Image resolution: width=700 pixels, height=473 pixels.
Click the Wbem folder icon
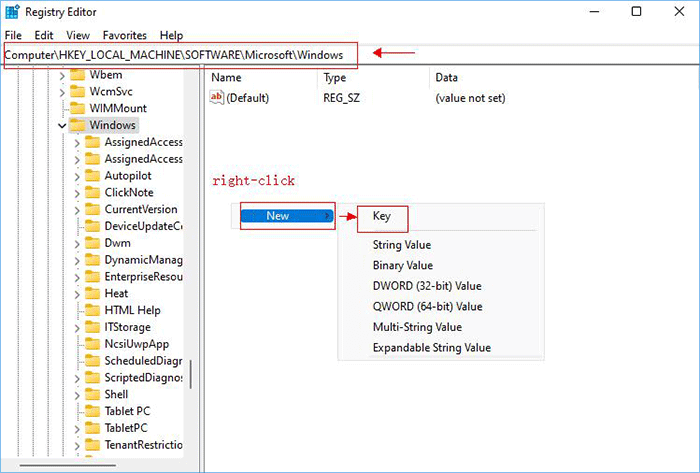77,74
